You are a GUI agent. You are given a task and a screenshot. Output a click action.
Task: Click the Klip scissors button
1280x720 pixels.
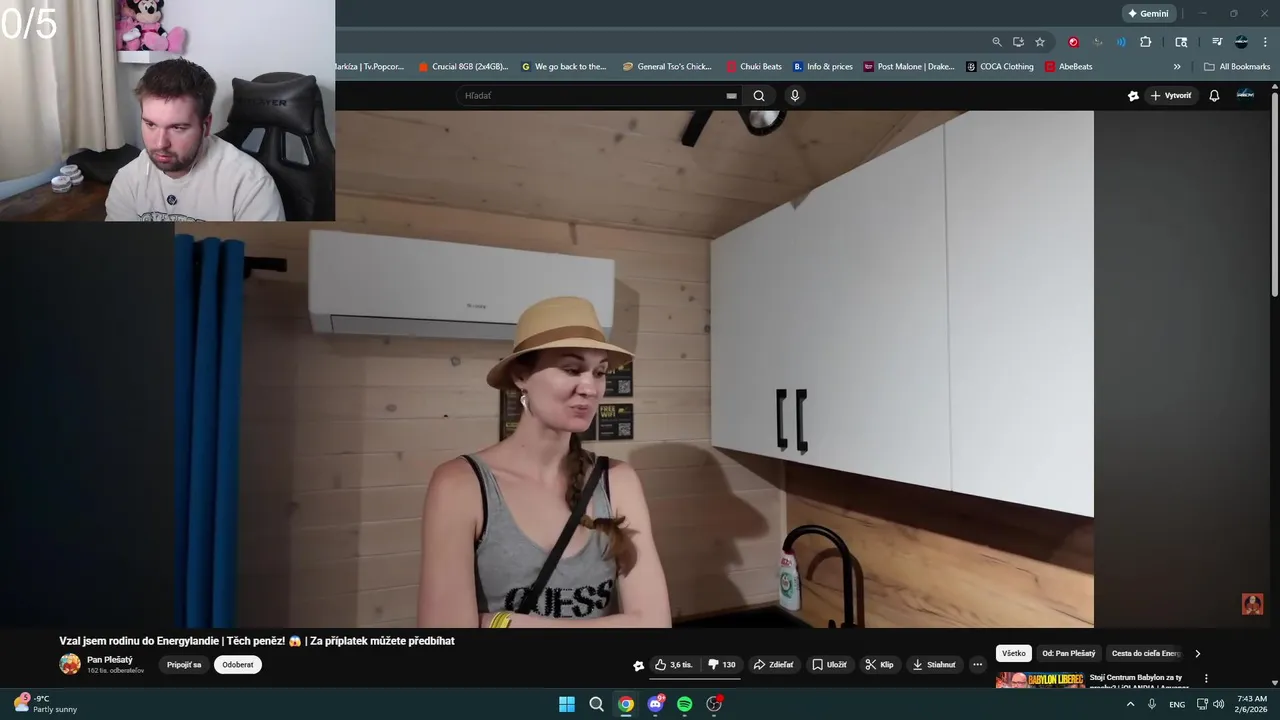880,665
